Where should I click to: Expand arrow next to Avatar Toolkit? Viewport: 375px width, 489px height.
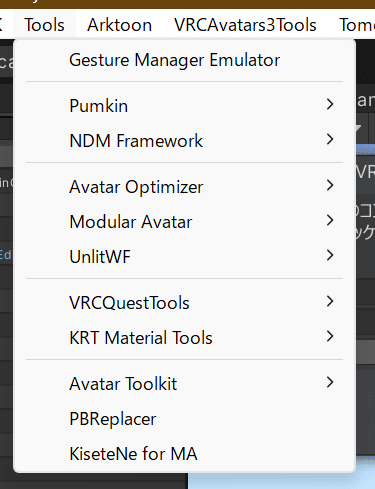click(330, 382)
